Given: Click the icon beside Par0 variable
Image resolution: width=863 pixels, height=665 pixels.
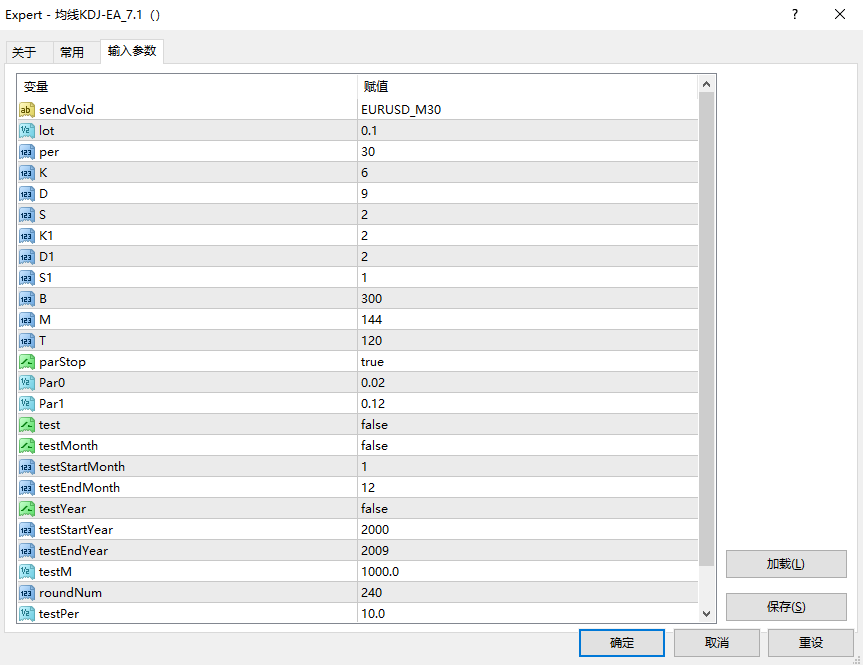Looking at the screenshot, I should [x=26, y=383].
